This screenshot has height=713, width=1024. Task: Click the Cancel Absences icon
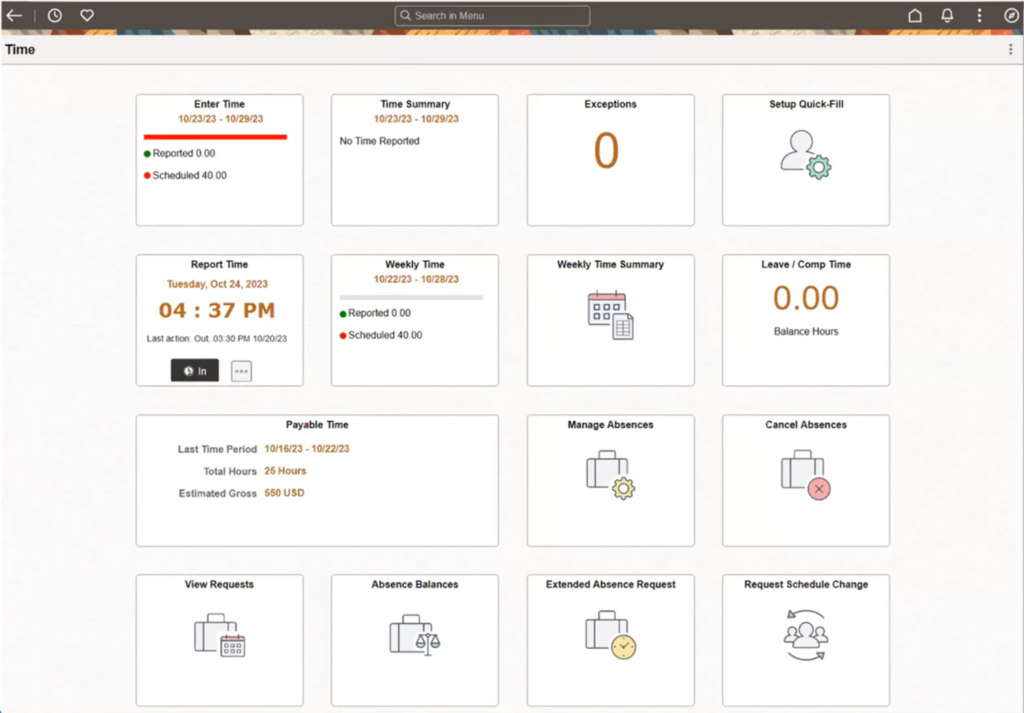coord(805,480)
